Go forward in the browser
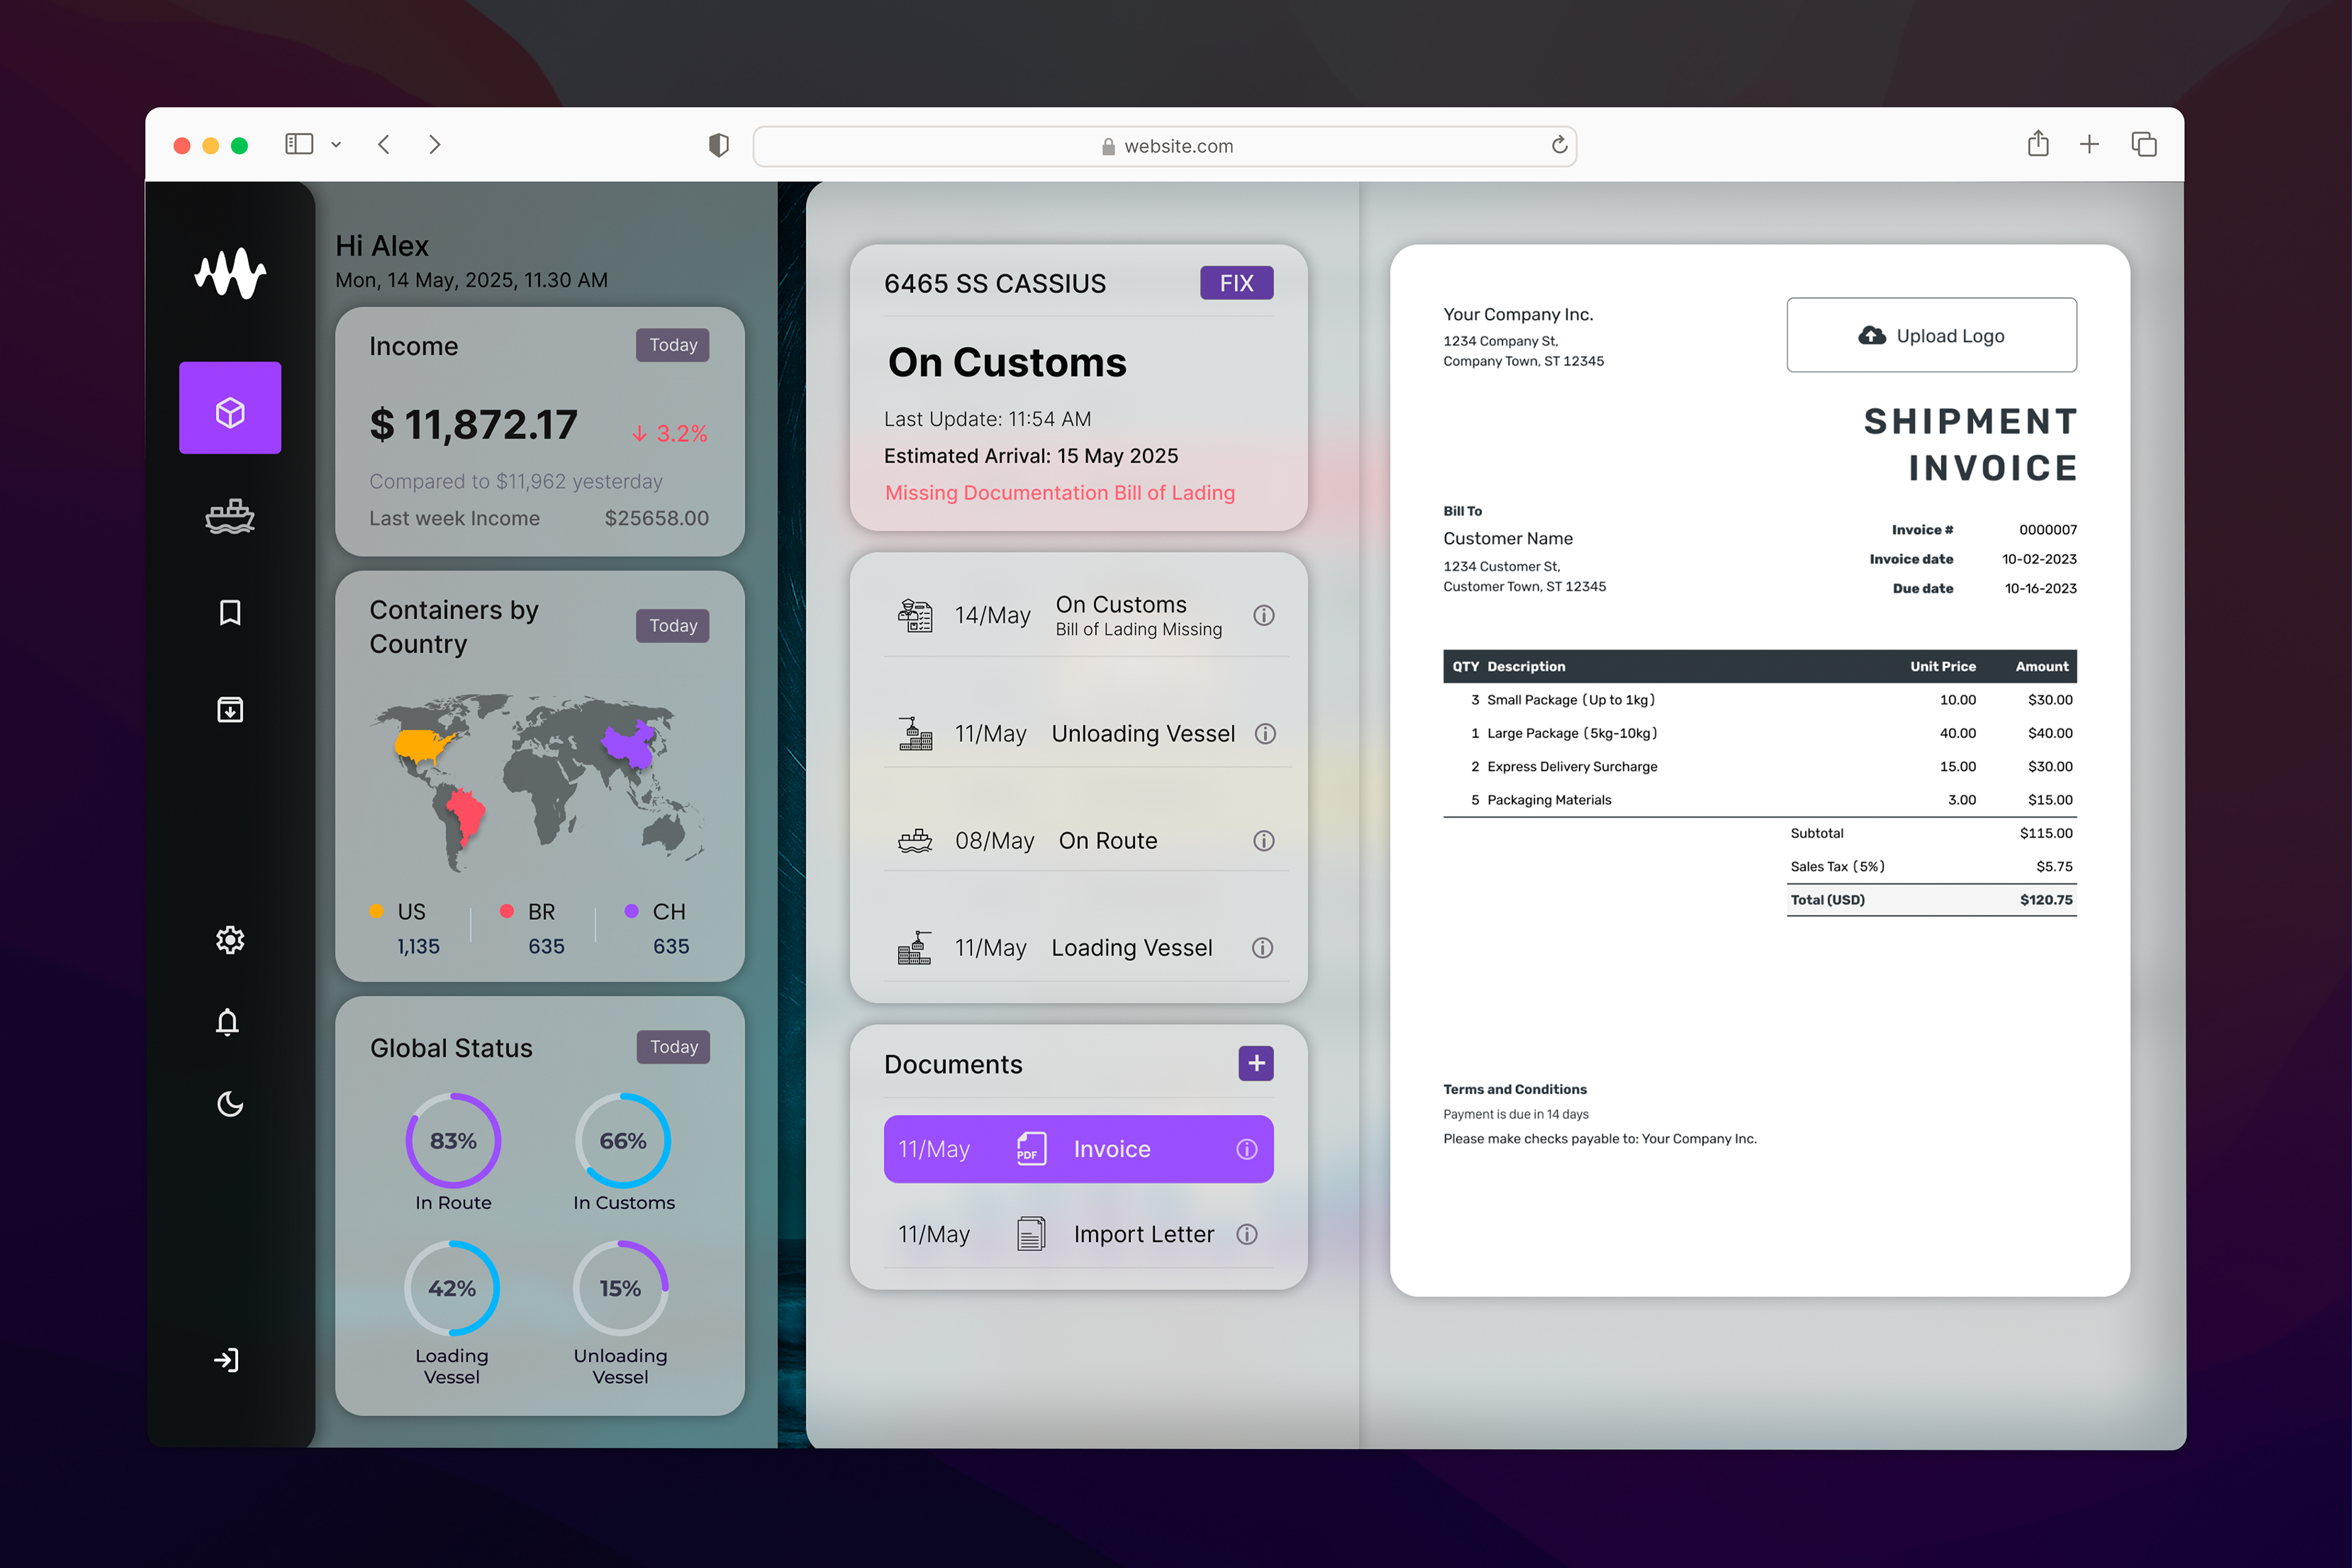The image size is (2352, 1568). 434,144
